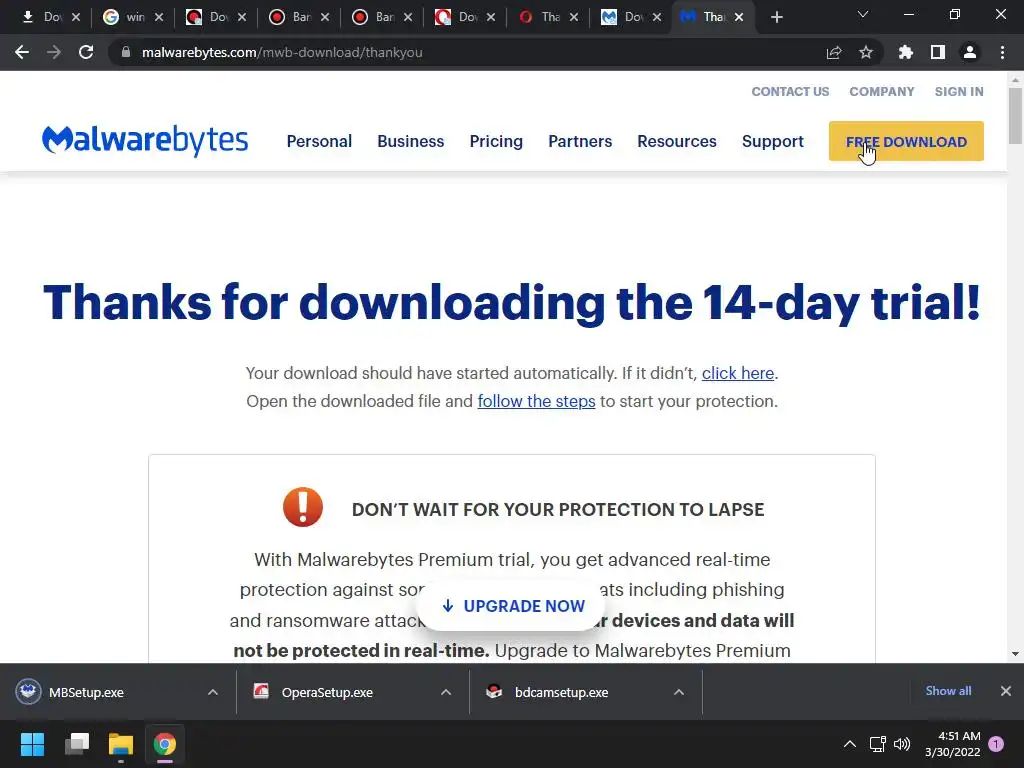This screenshot has width=1024, height=768.
Task: Close the downloads shelf
Action: pyautogui.click(x=1006, y=691)
